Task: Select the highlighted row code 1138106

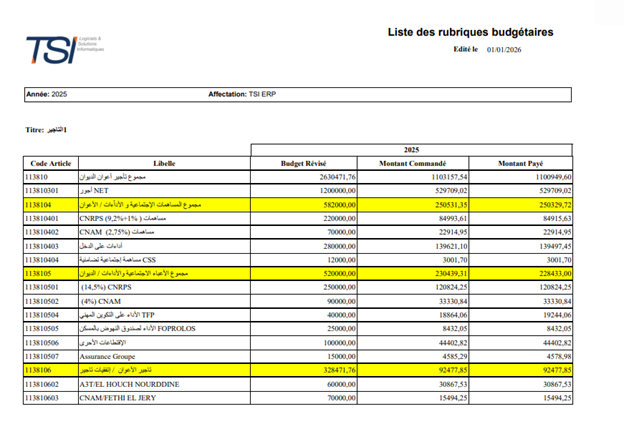Action: coord(38,370)
